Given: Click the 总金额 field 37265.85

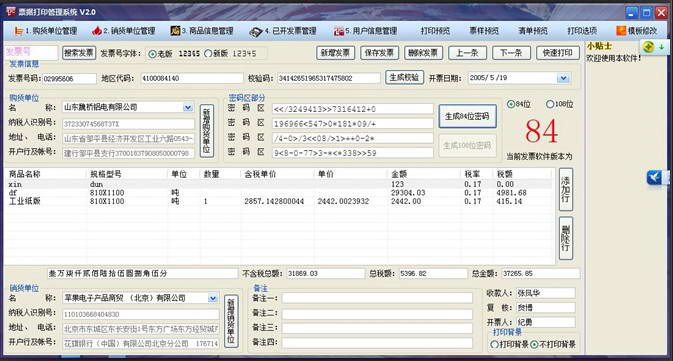Looking at the screenshot, I should (x=540, y=273).
